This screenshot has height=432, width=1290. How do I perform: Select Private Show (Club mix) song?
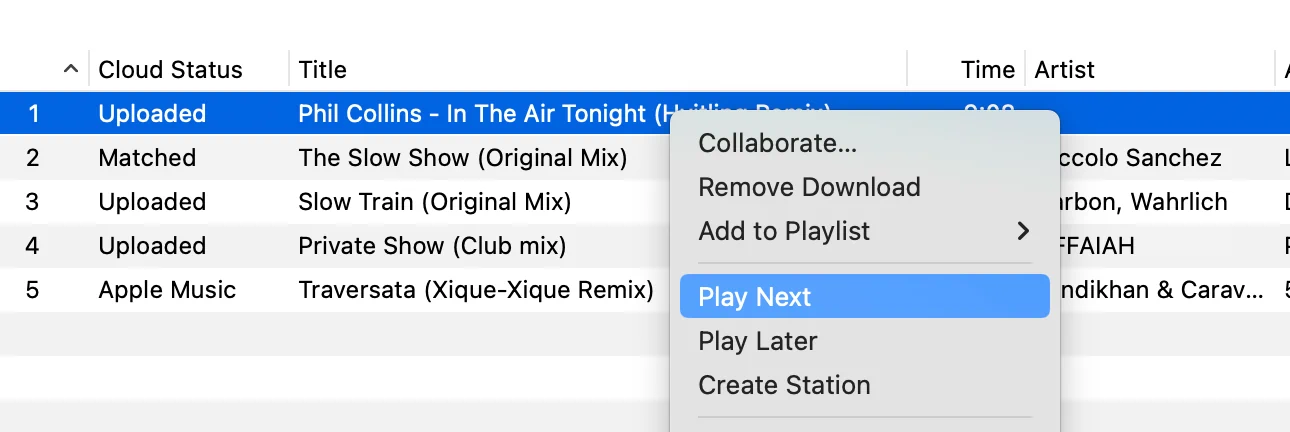click(x=432, y=246)
